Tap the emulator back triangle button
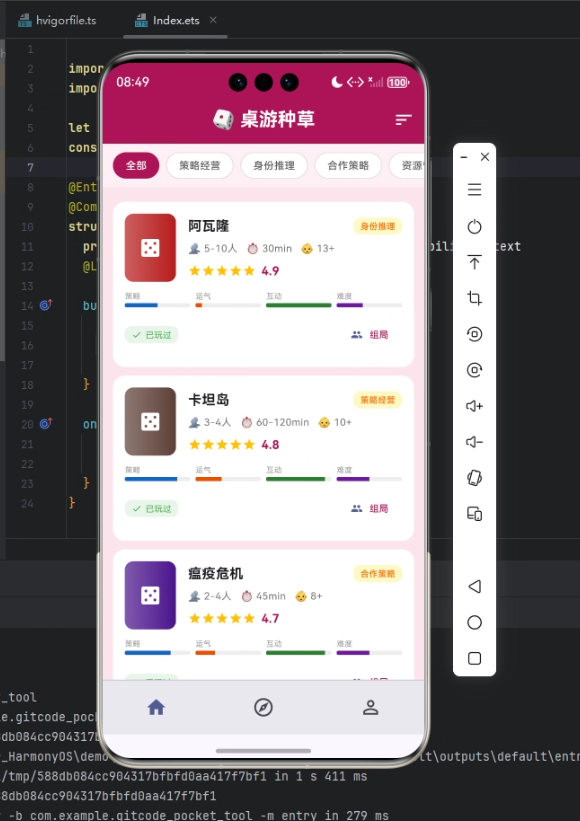Viewport: 580px width, 821px height. tap(474, 586)
